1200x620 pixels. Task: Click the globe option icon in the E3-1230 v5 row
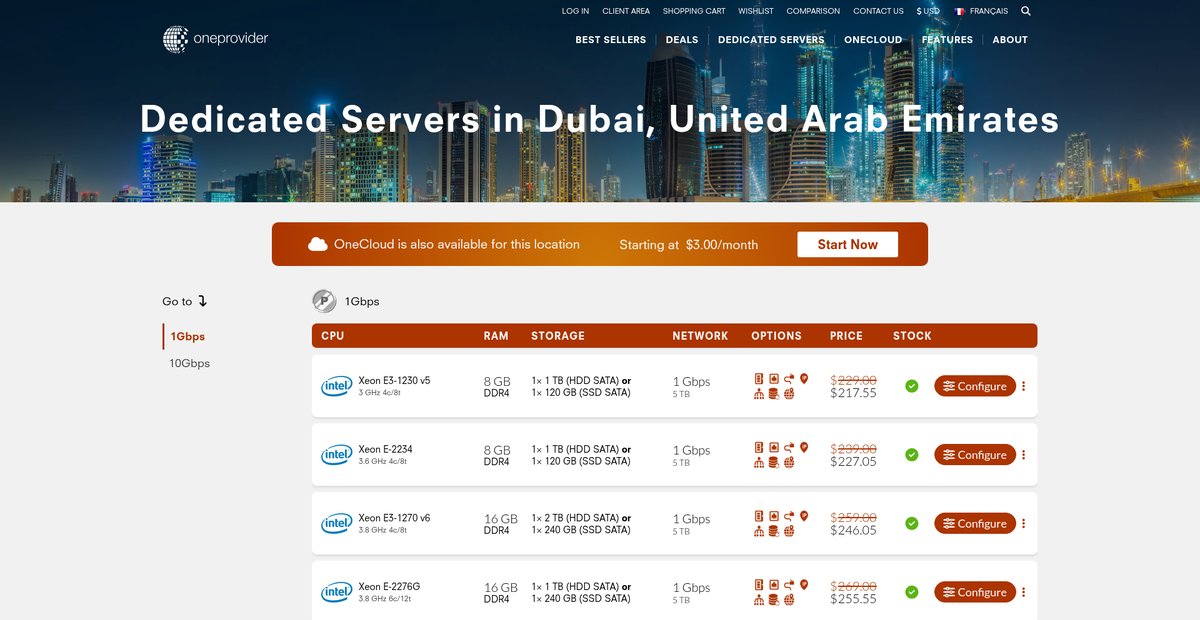pyautogui.click(x=788, y=394)
